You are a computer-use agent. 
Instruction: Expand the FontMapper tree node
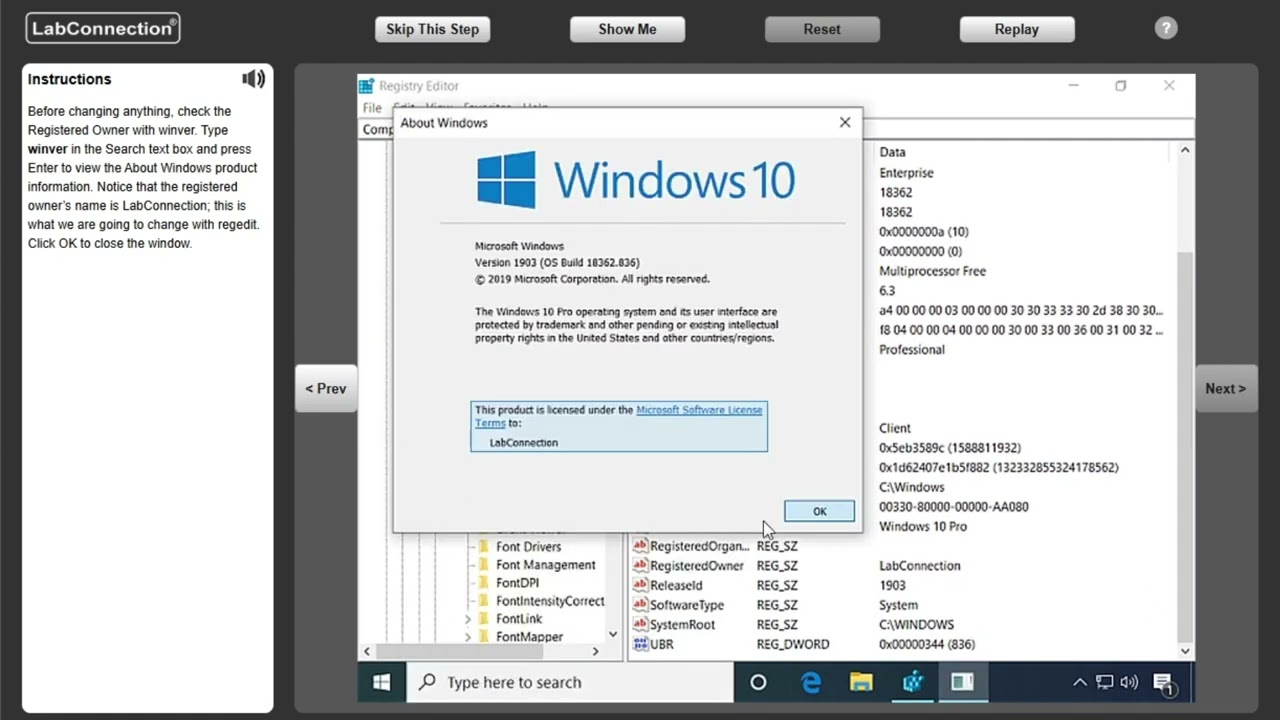point(467,637)
